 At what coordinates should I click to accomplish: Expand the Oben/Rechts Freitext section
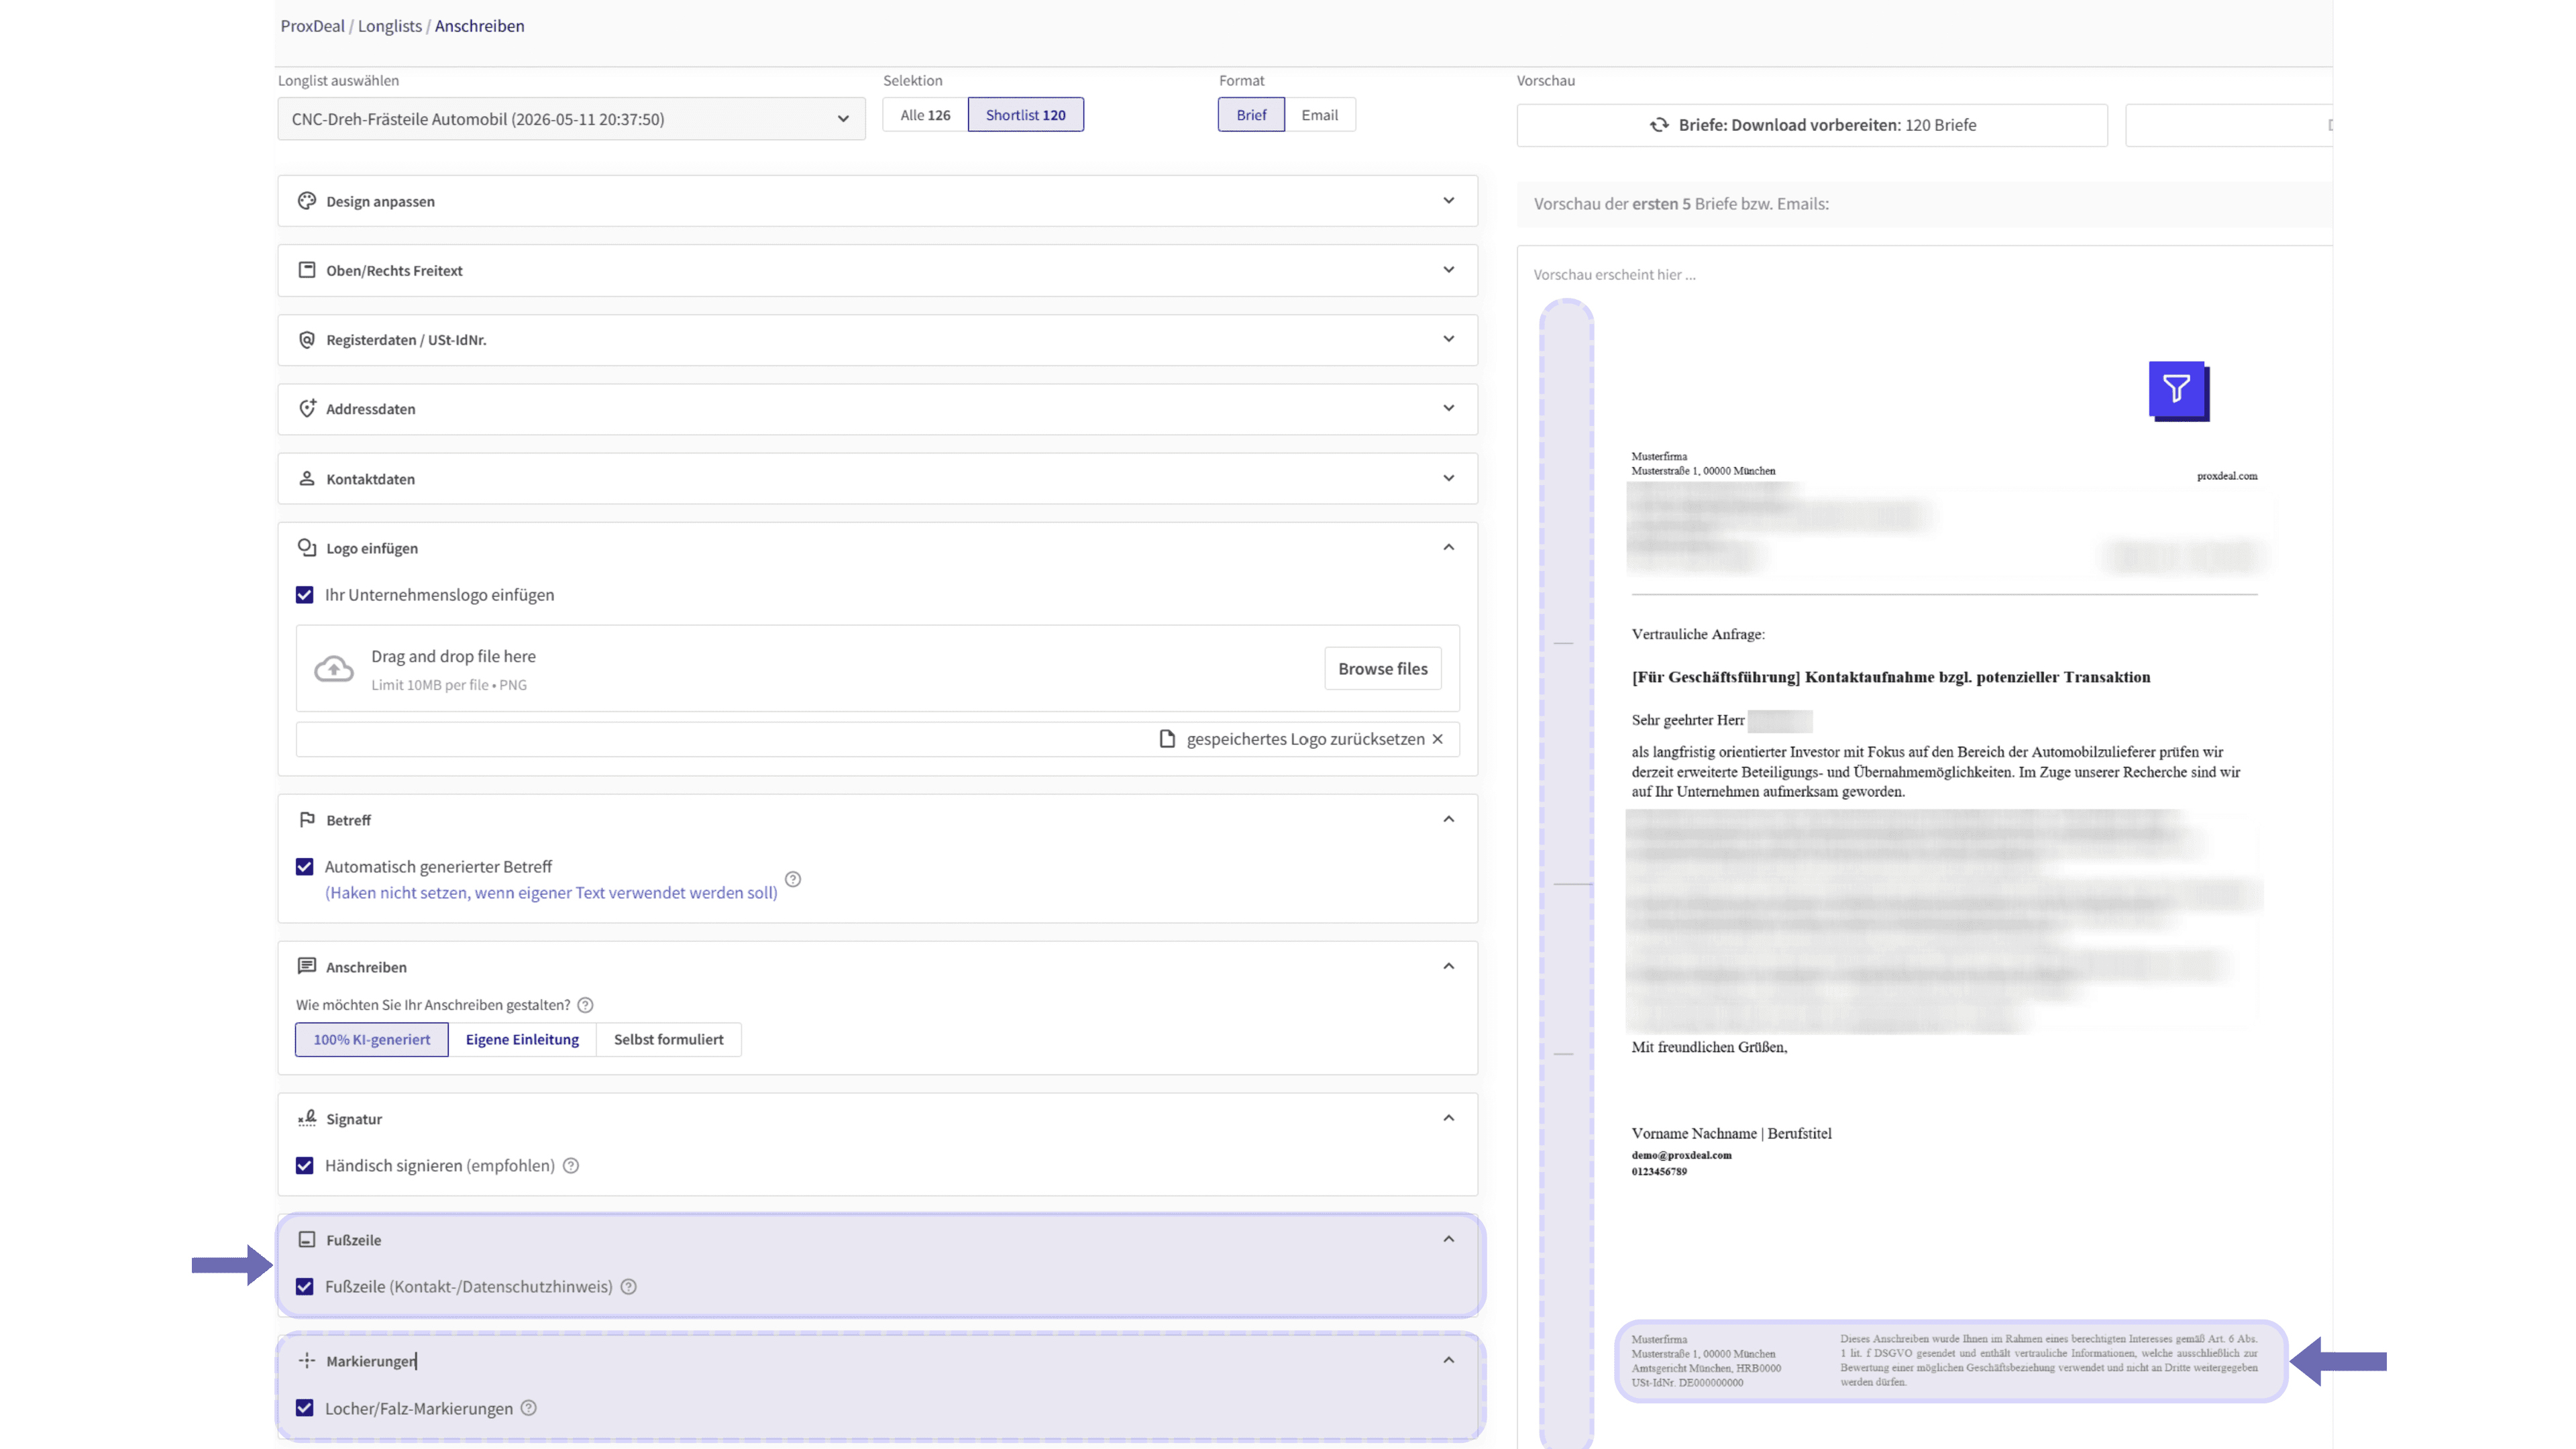point(1449,270)
